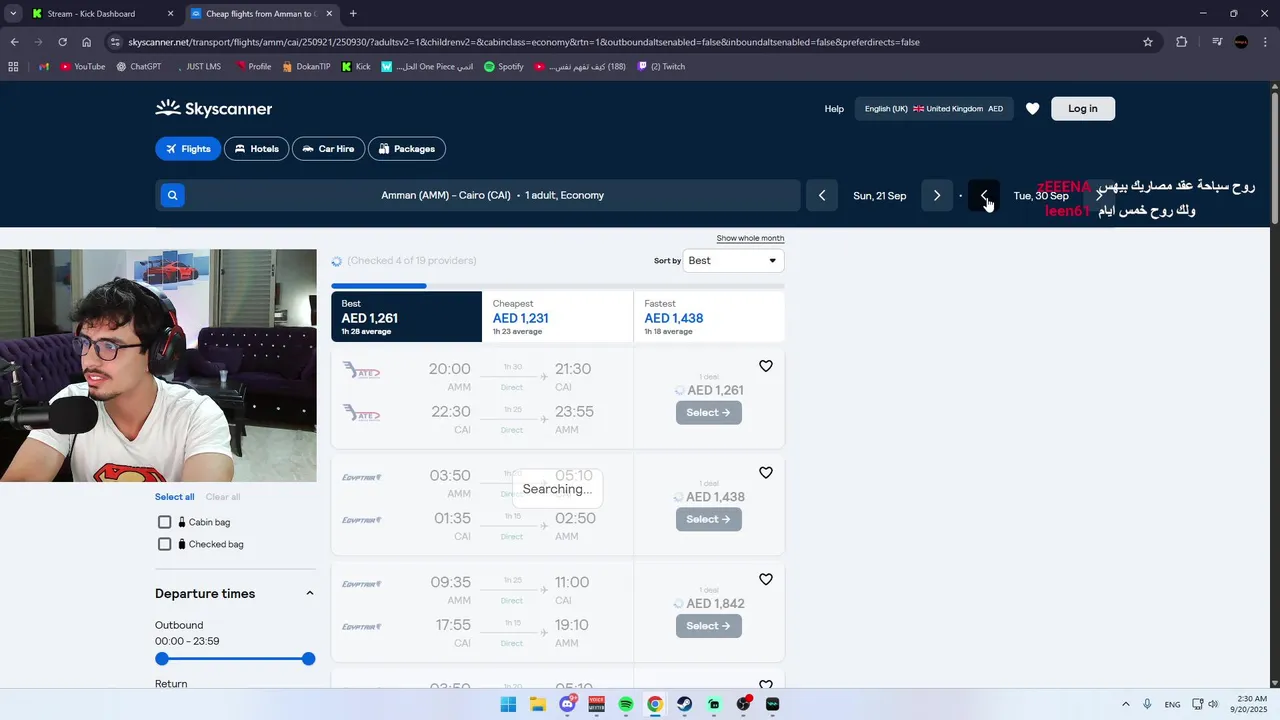Viewport: 1280px width, 720px height.
Task: Click Show whole month link
Action: click(750, 238)
